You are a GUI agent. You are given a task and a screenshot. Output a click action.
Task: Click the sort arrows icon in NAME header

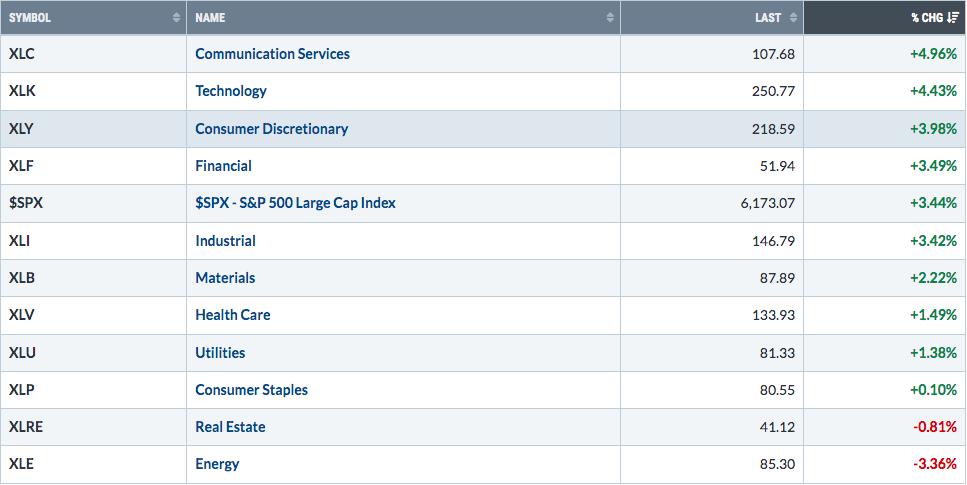click(x=610, y=18)
